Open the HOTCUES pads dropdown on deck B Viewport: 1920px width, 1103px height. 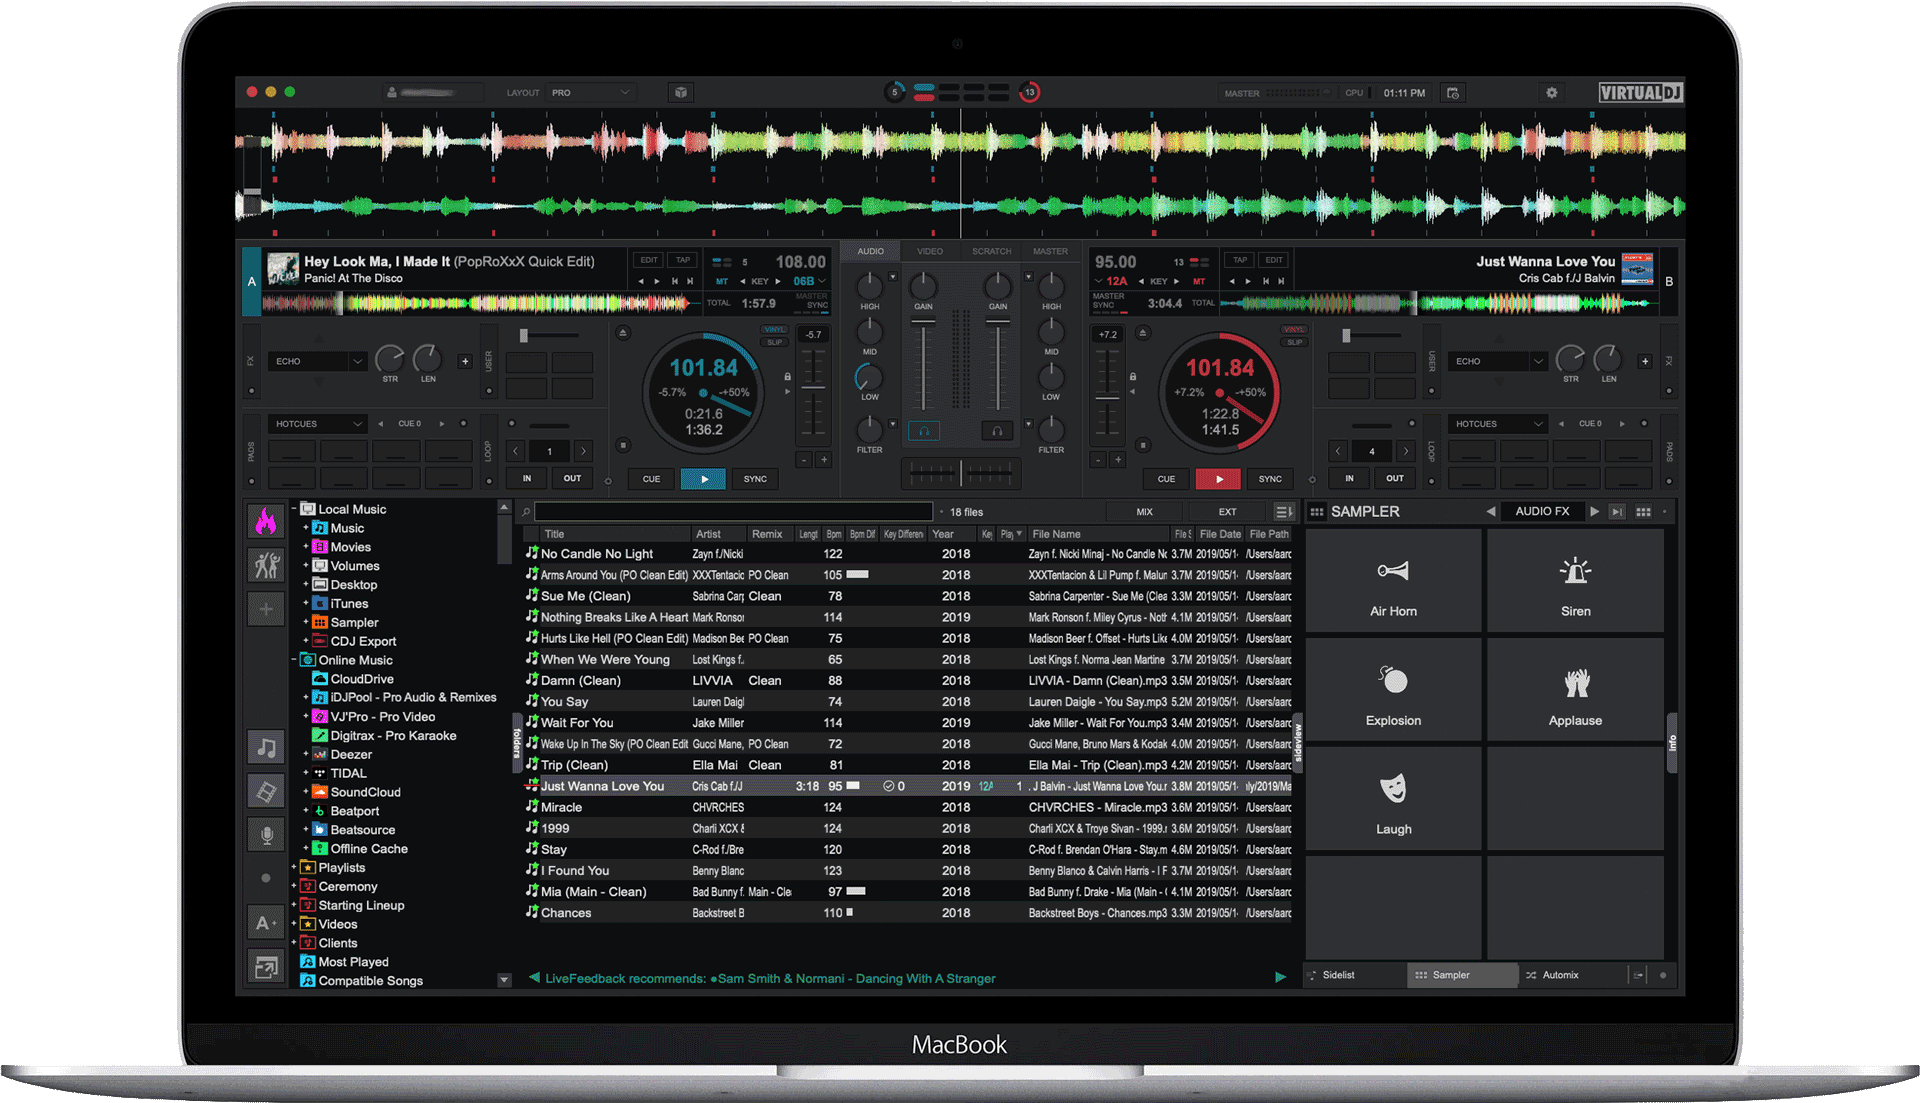coord(1497,424)
